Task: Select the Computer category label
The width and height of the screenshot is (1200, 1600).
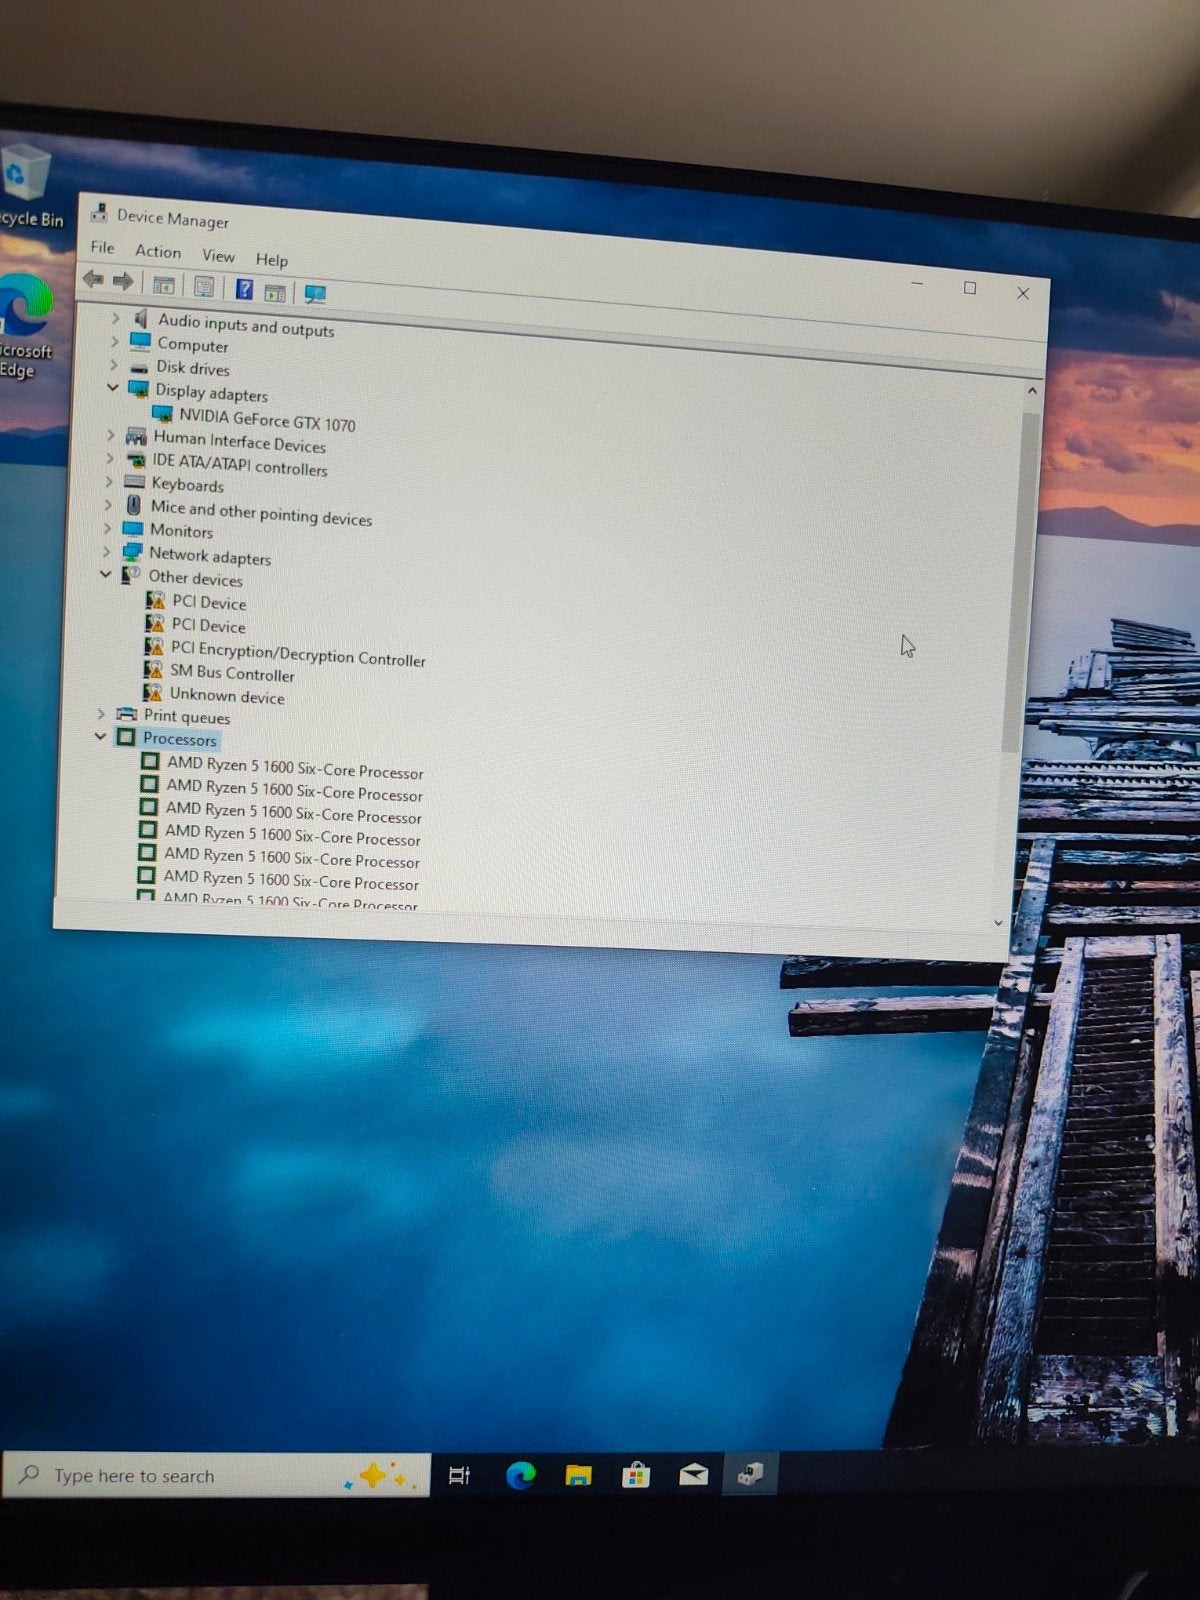Action: tap(193, 345)
